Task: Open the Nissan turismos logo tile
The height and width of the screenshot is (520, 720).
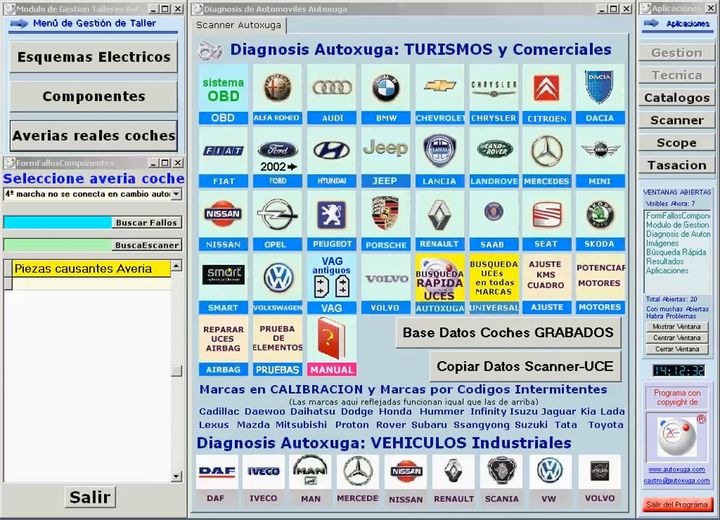Action: pos(223,215)
